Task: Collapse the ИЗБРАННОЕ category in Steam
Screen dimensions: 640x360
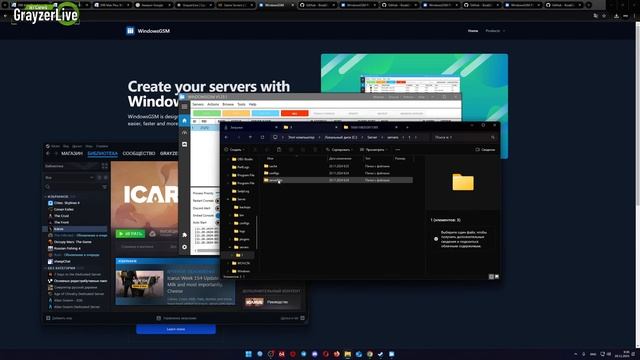Action: click(45, 197)
